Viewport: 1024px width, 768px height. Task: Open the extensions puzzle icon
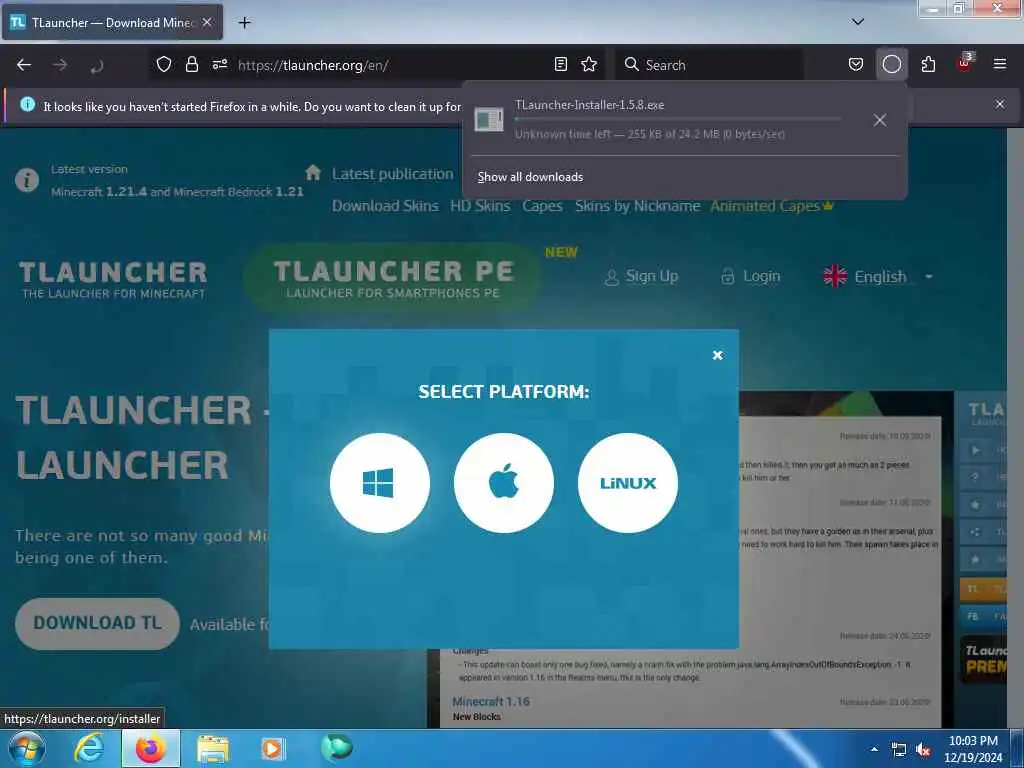click(x=928, y=64)
